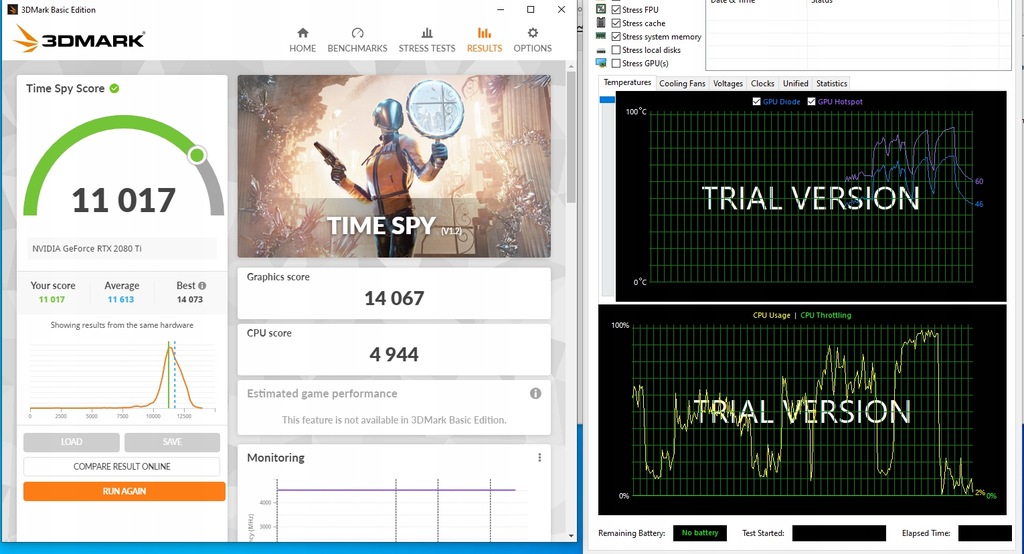Click the Stress GPU(s) monitor icon
The image size is (1024, 554).
pyautogui.click(x=601, y=63)
